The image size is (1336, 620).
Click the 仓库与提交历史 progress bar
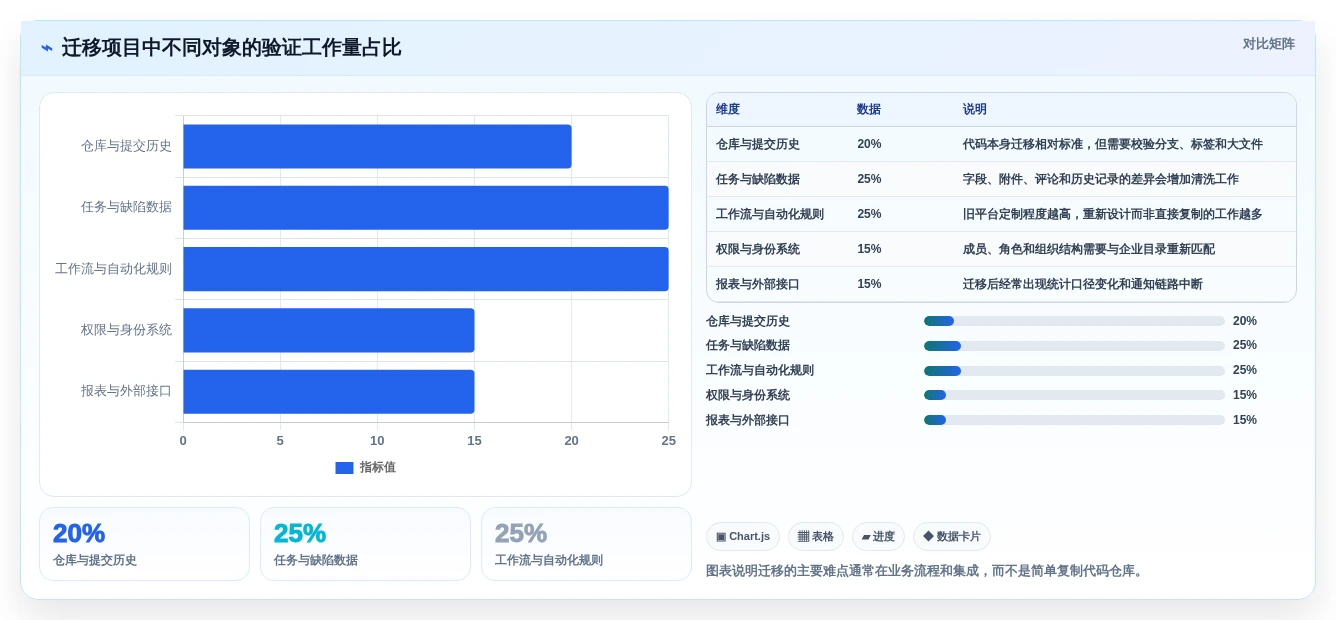pos(1074,321)
